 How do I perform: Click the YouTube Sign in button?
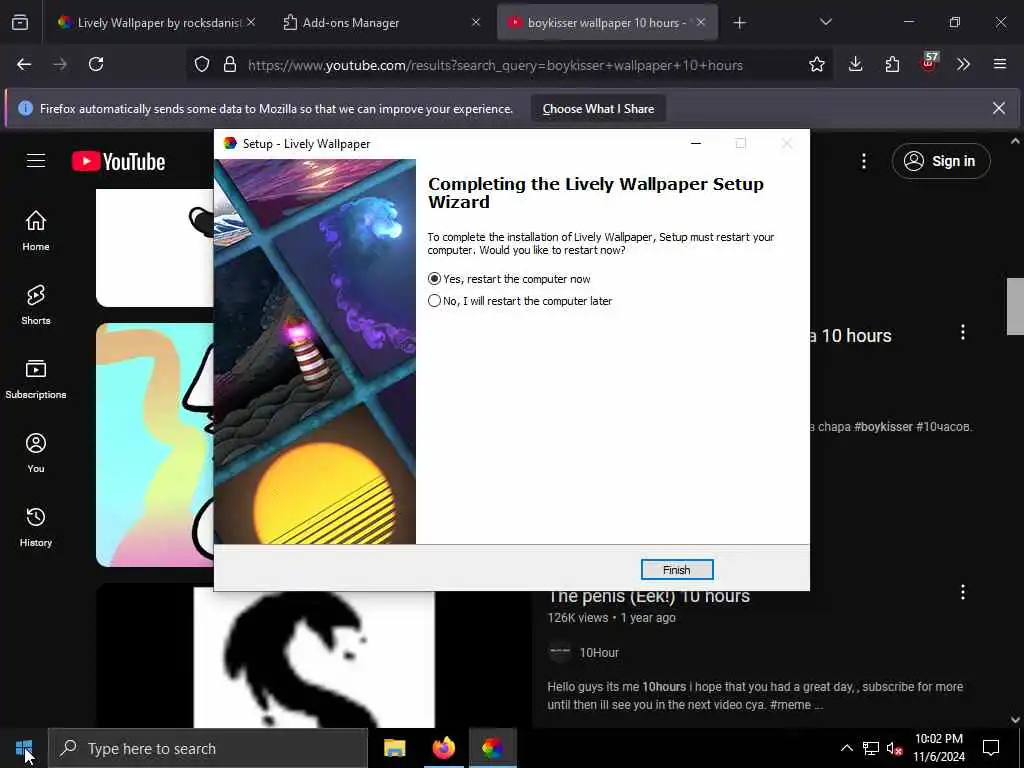tap(941, 161)
